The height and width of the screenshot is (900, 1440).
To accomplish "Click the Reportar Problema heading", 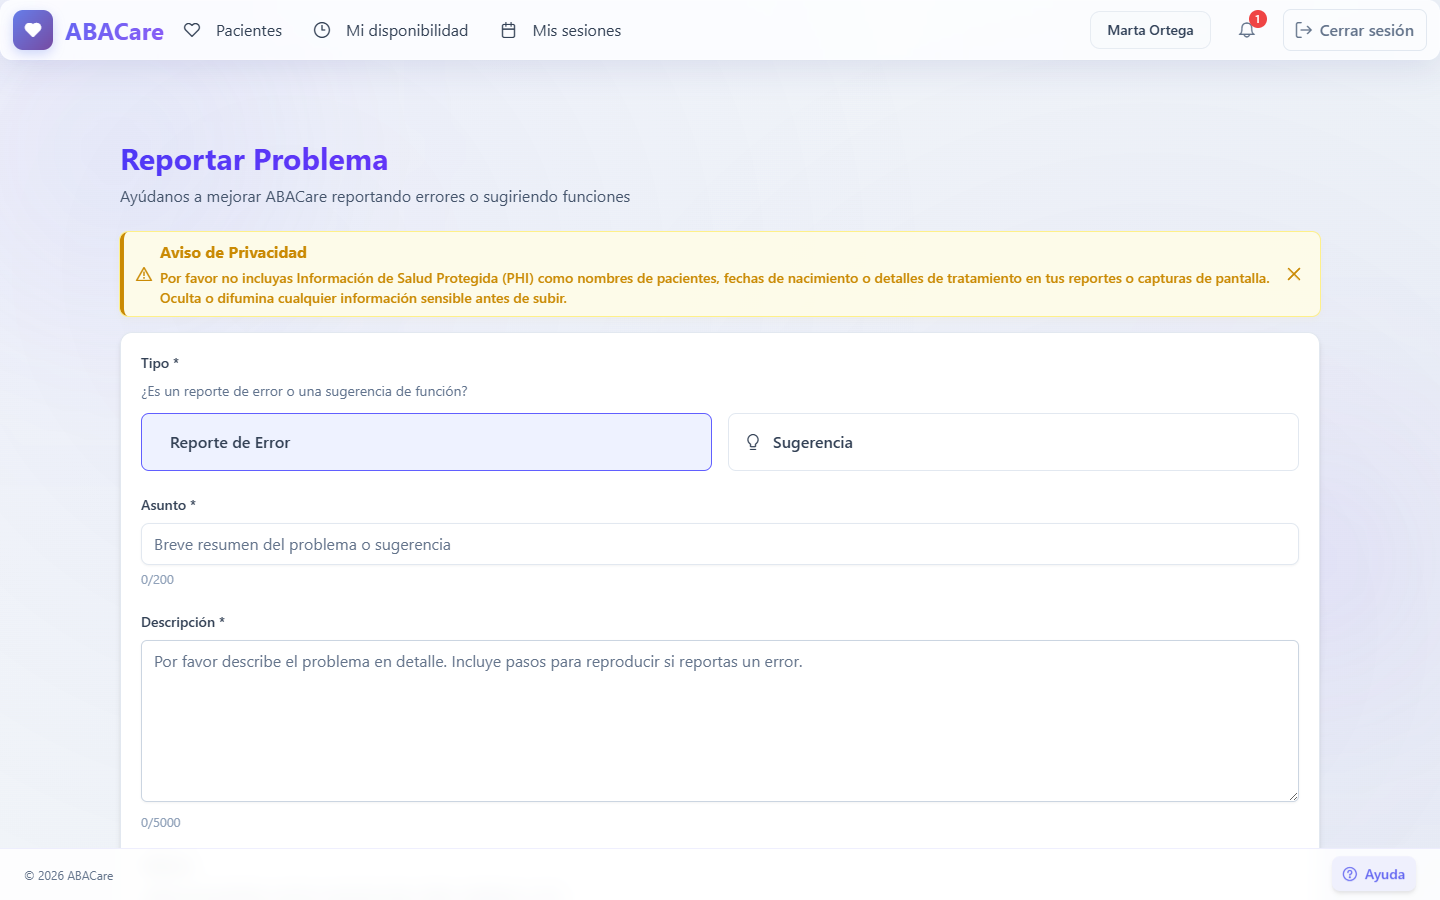I will point(254,160).
